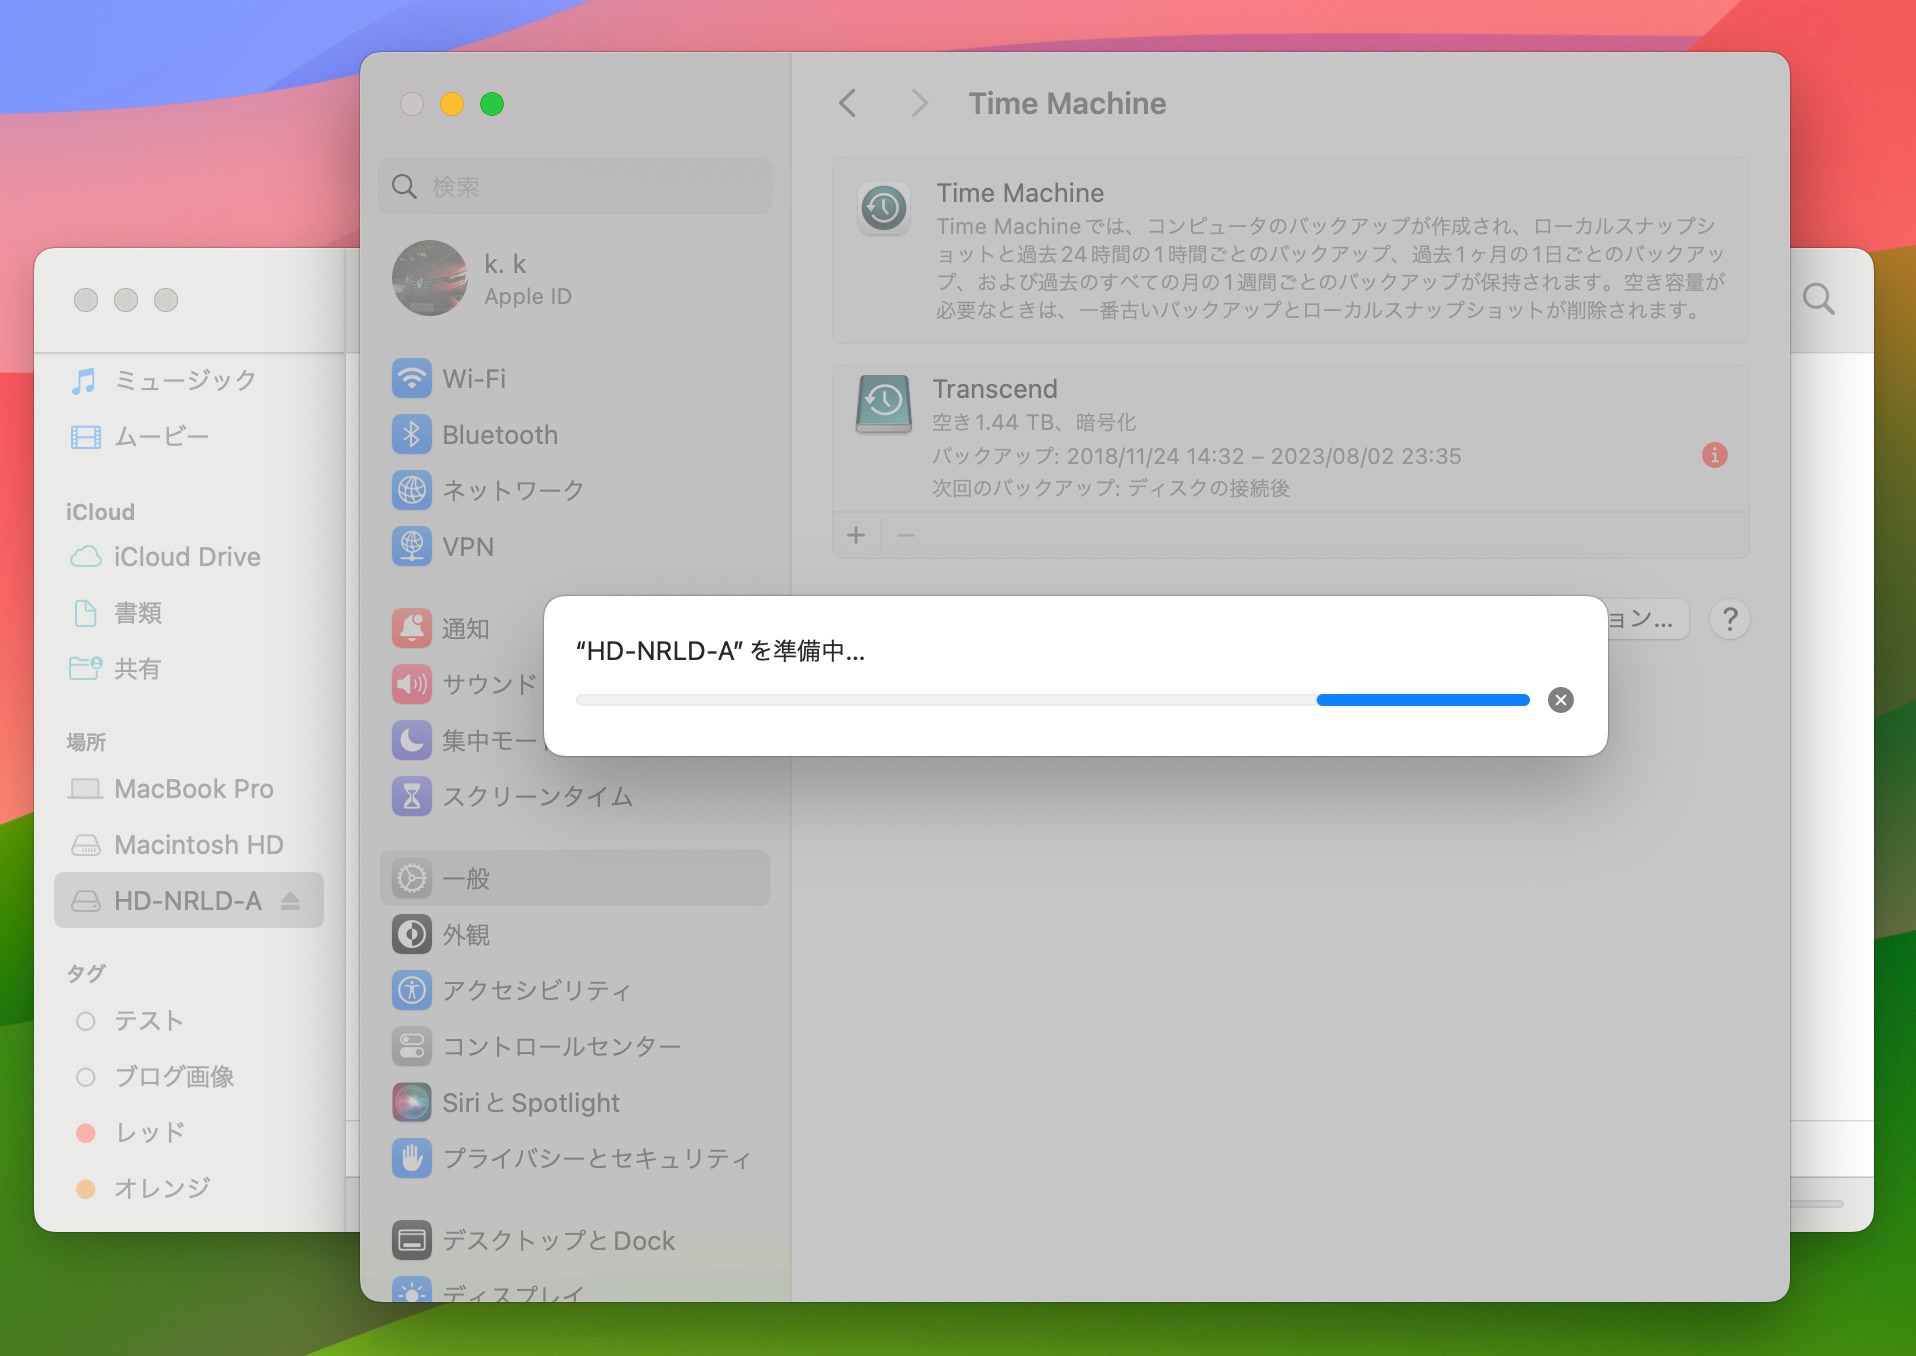The width and height of the screenshot is (1916, 1356).
Task: Open デスクトップと Dock settings
Action: [x=575, y=1241]
